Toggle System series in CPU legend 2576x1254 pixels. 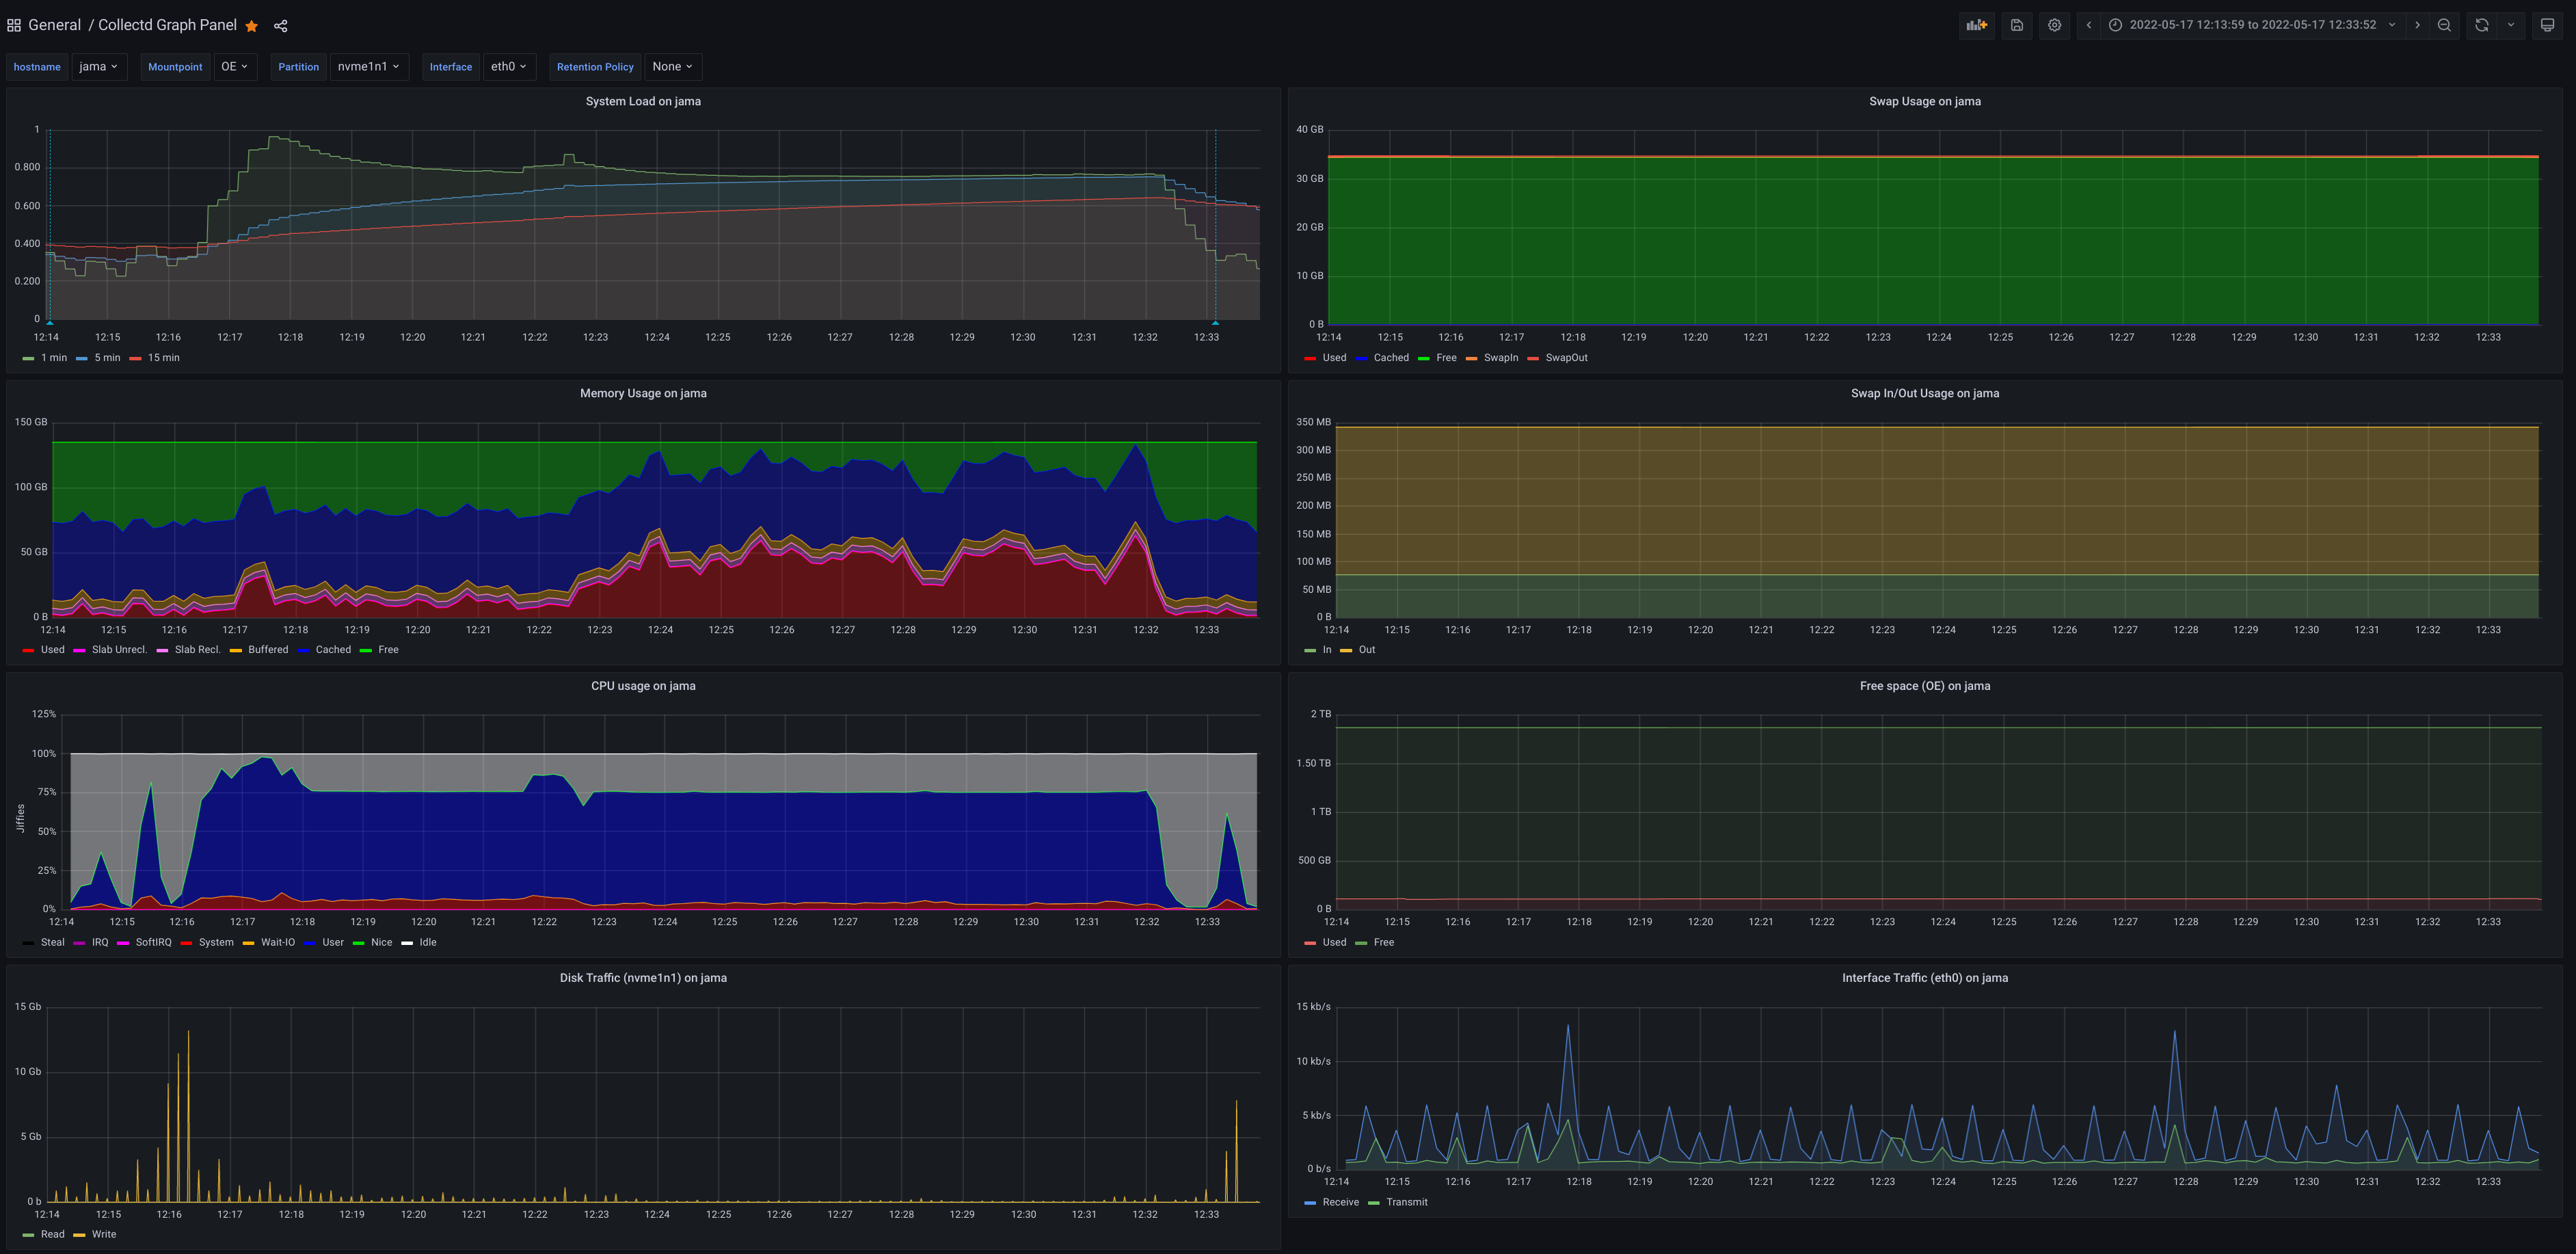(216, 943)
